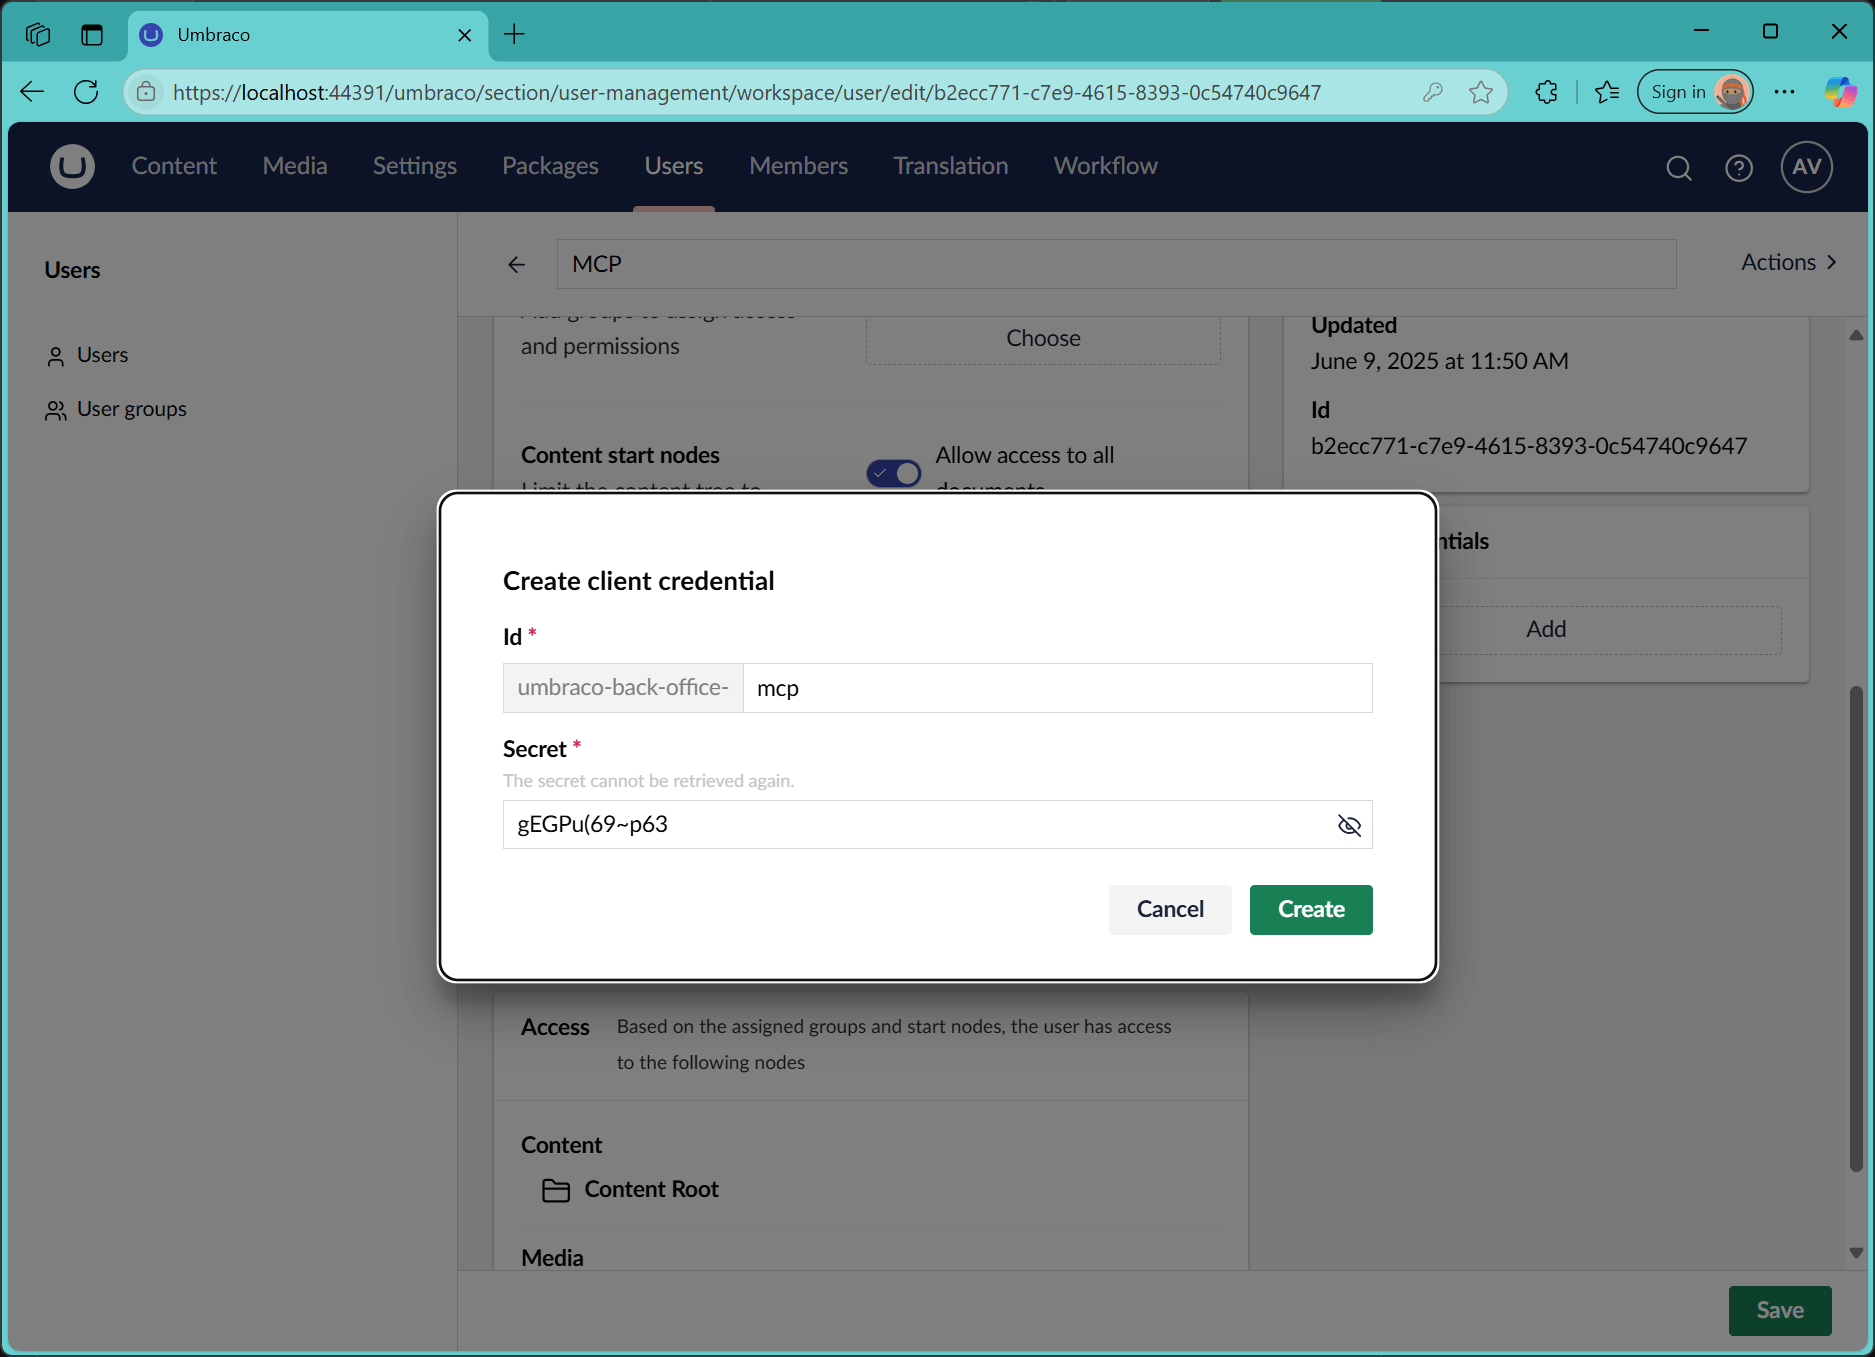Close the Umbraco browser tab

(465, 35)
